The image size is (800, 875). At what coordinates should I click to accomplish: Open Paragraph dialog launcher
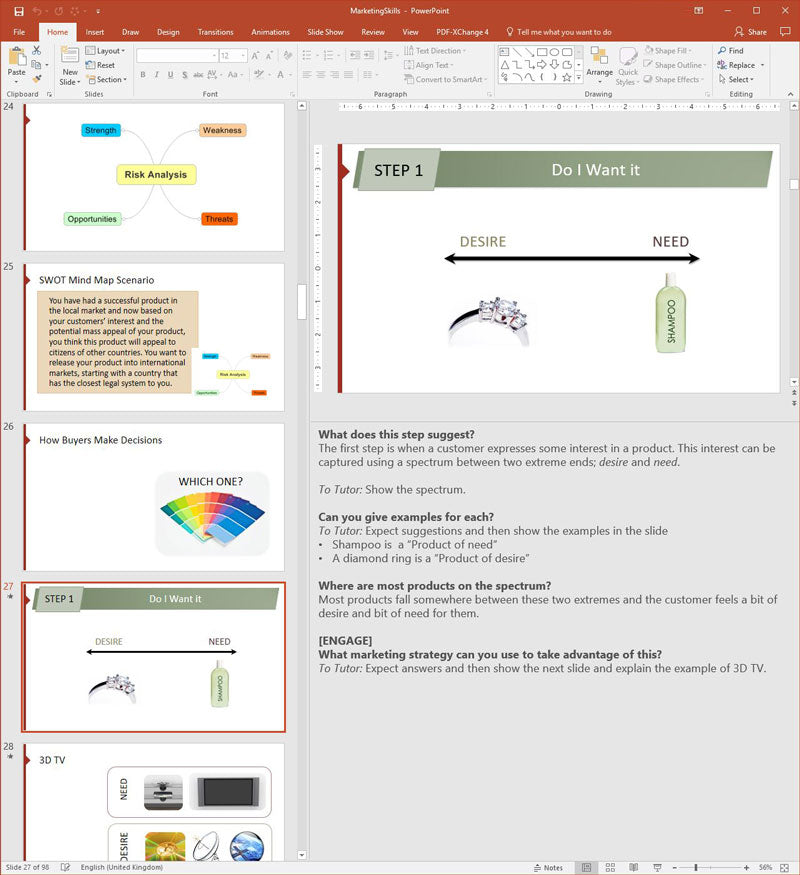(489, 94)
